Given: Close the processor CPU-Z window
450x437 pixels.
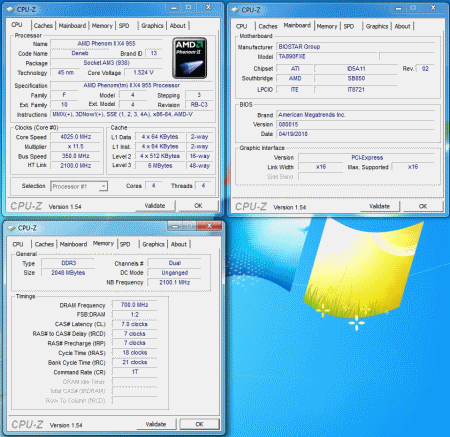Looking at the screenshot, I should click(208, 7).
